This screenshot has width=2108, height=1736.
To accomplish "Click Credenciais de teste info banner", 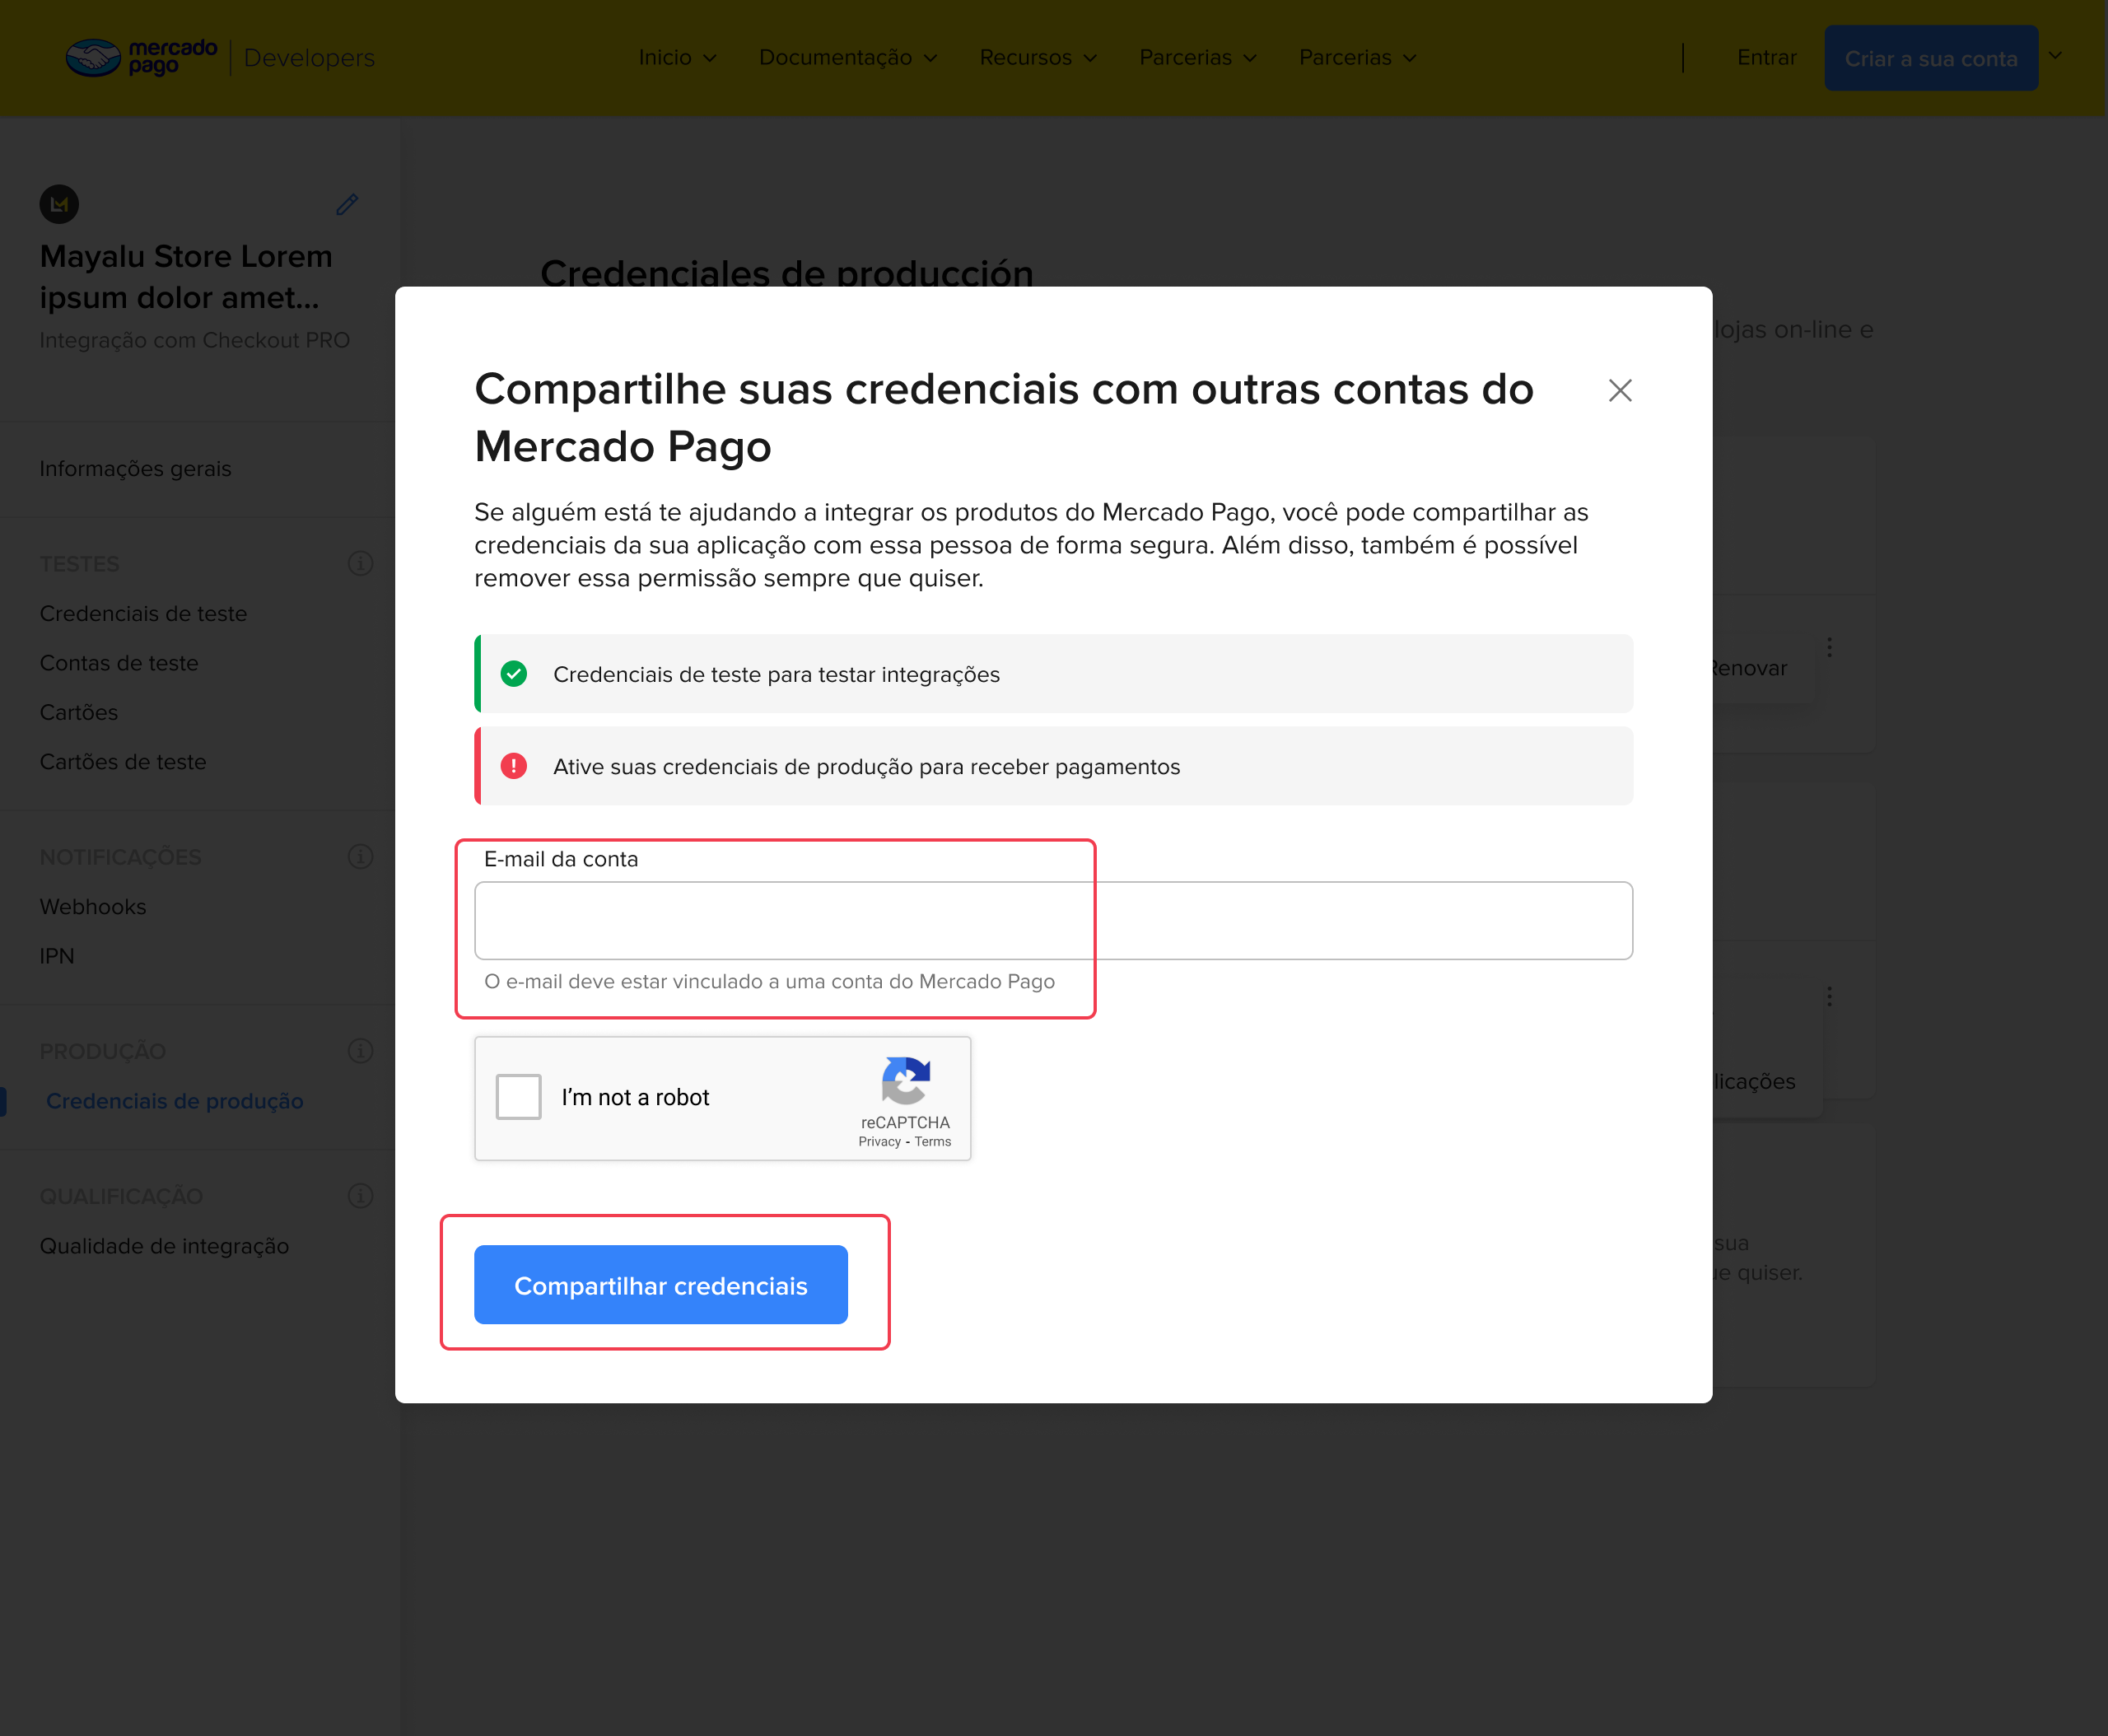I will tap(1053, 674).
